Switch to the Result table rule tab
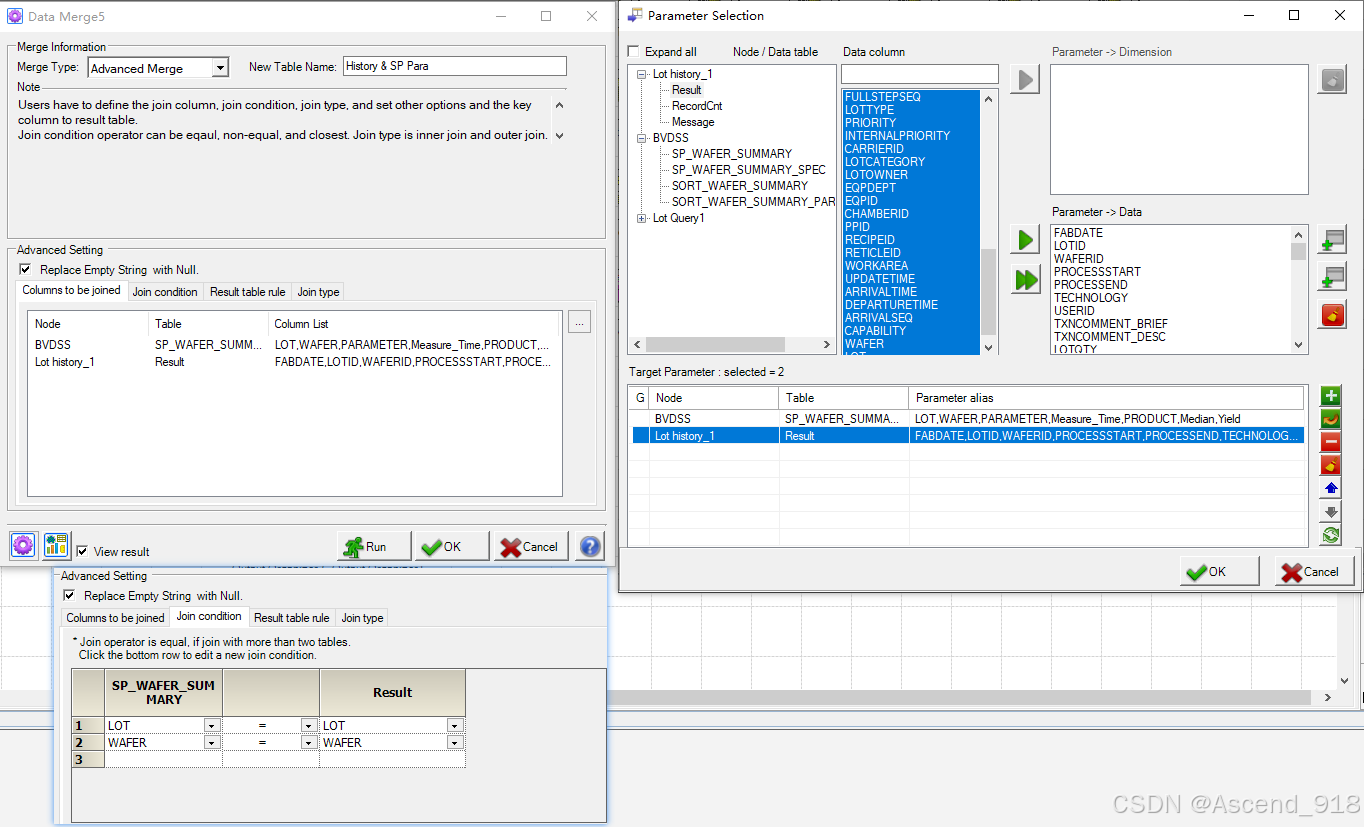This screenshot has width=1364, height=827. tap(247, 291)
